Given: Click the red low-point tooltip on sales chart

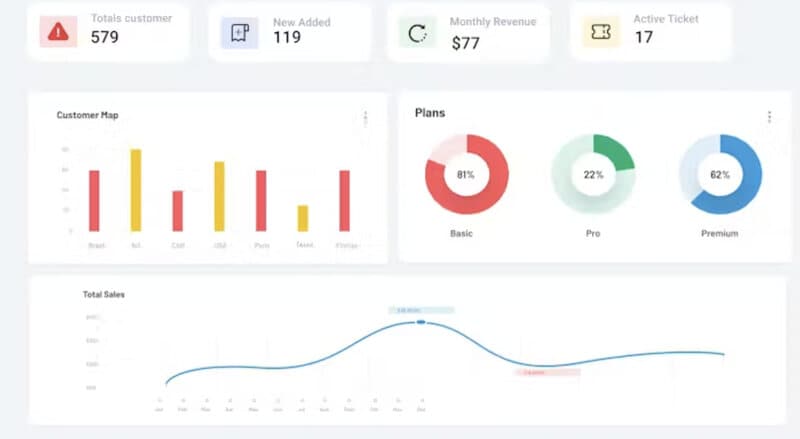Looking at the screenshot, I should click(547, 373).
